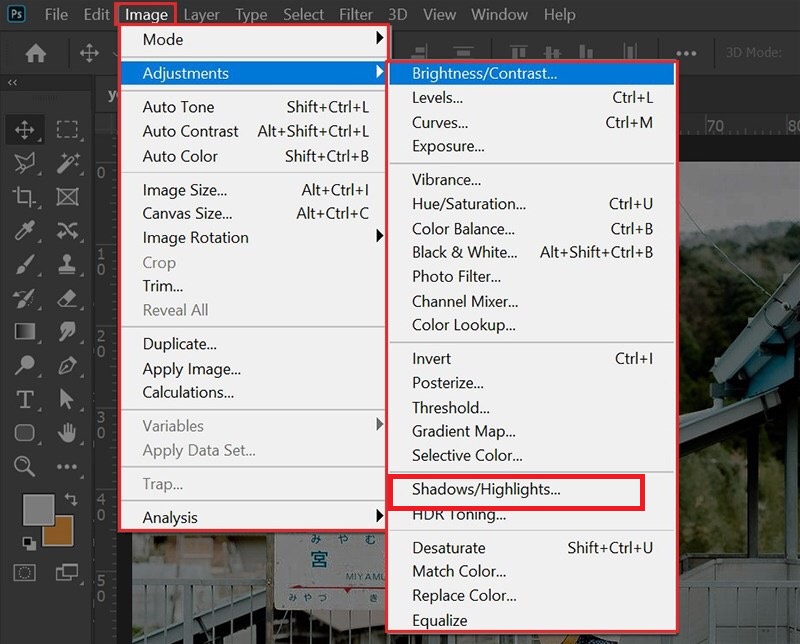Select the Brush tool
This screenshot has height=644, width=800.
click(24, 264)
